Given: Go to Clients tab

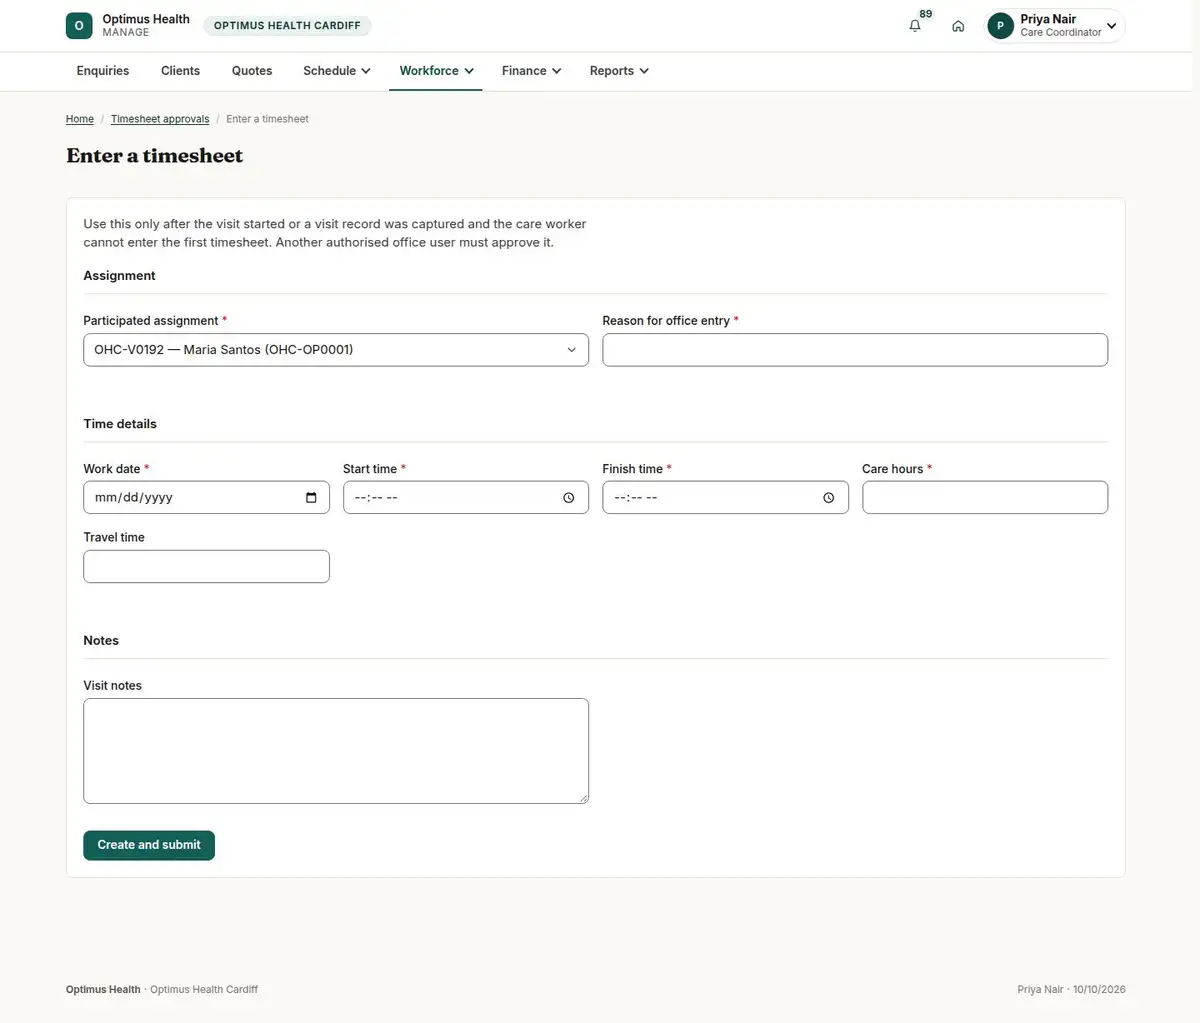Looking at the screenshot, I should [x=180, y=71].
